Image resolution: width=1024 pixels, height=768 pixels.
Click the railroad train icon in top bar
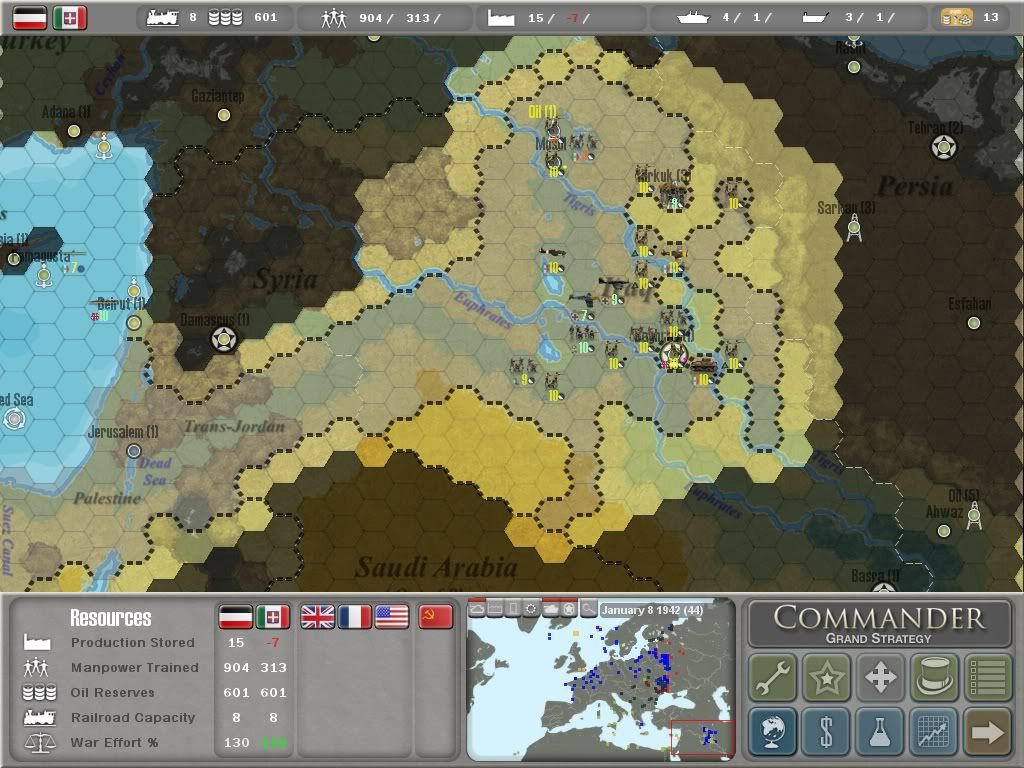pos(163,18)
